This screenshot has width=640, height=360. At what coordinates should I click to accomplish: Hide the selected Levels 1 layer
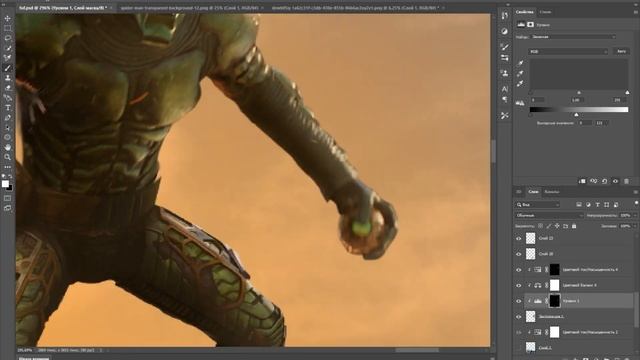point(519,301)
